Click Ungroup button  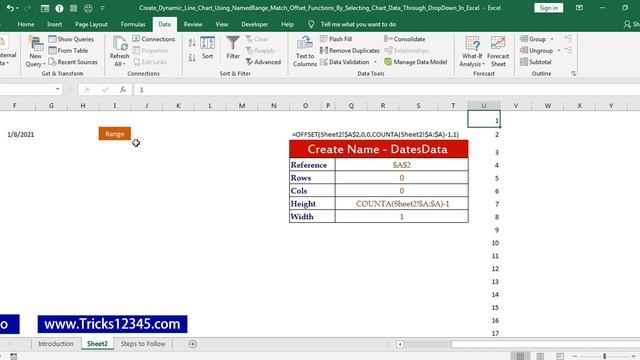pyautogui.click(x=536, y=51)
